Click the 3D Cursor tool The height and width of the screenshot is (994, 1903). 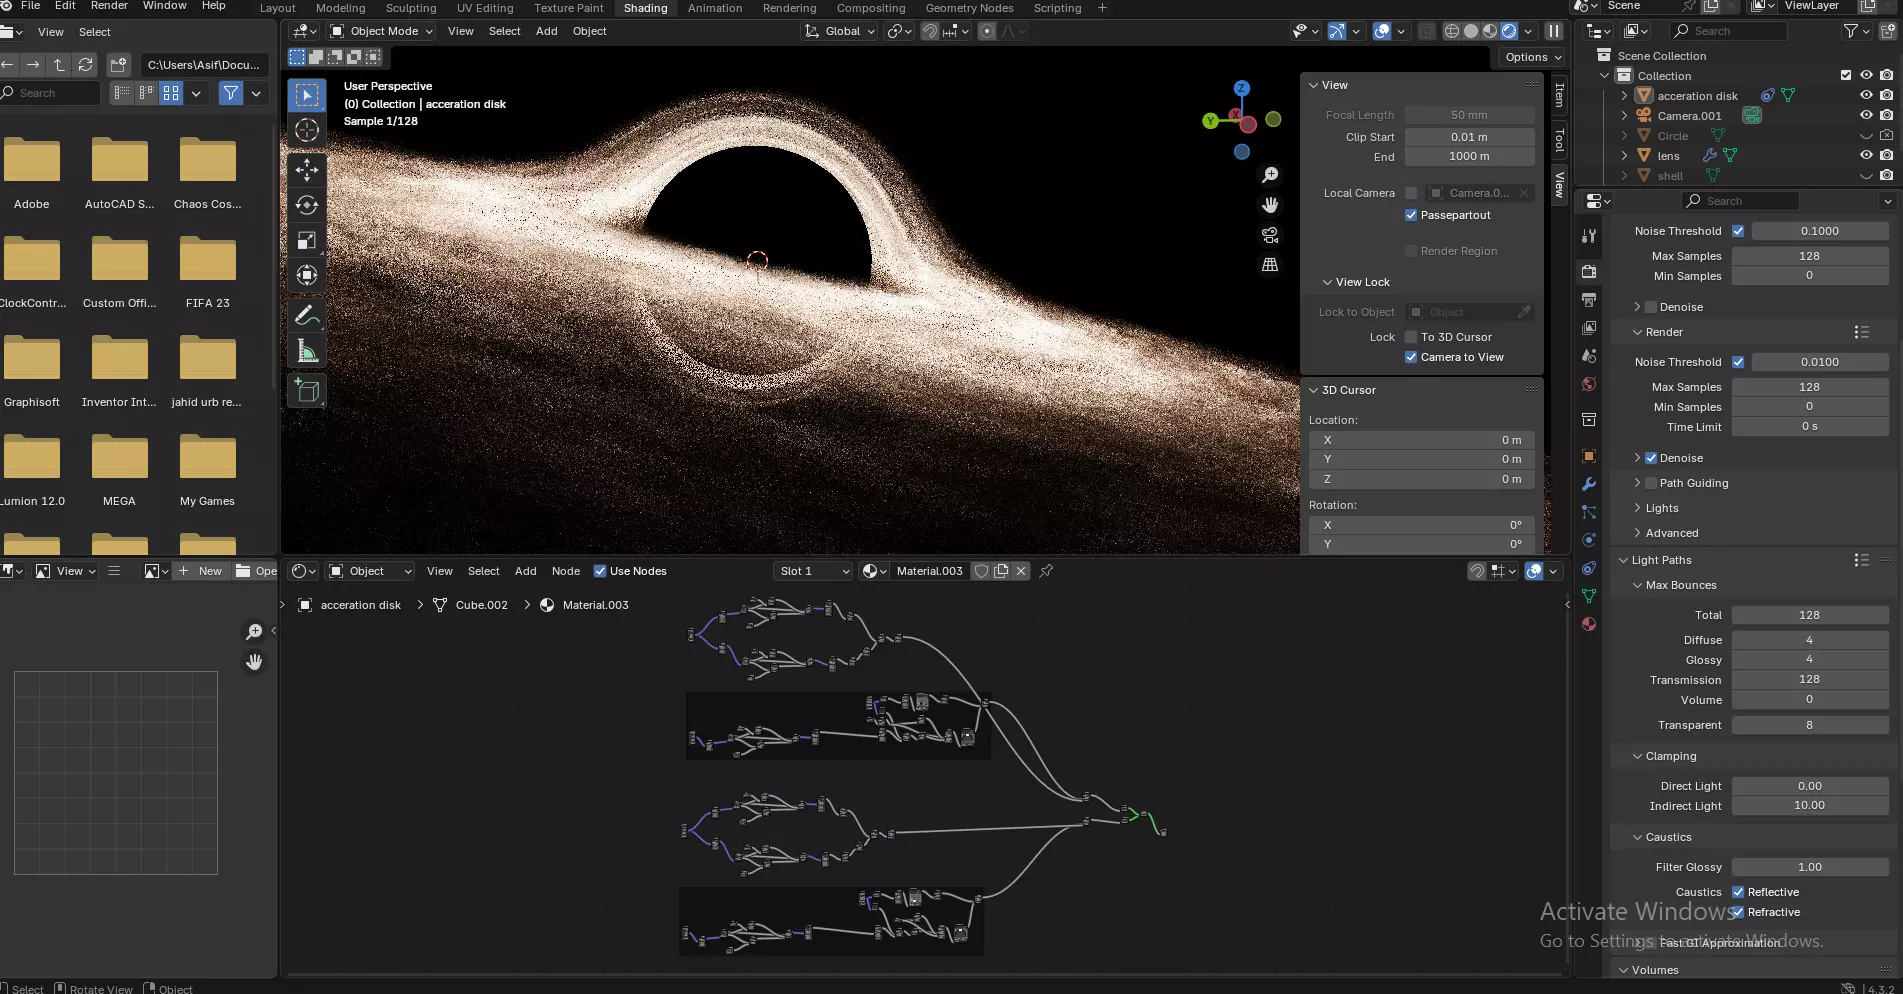[307, 130]
